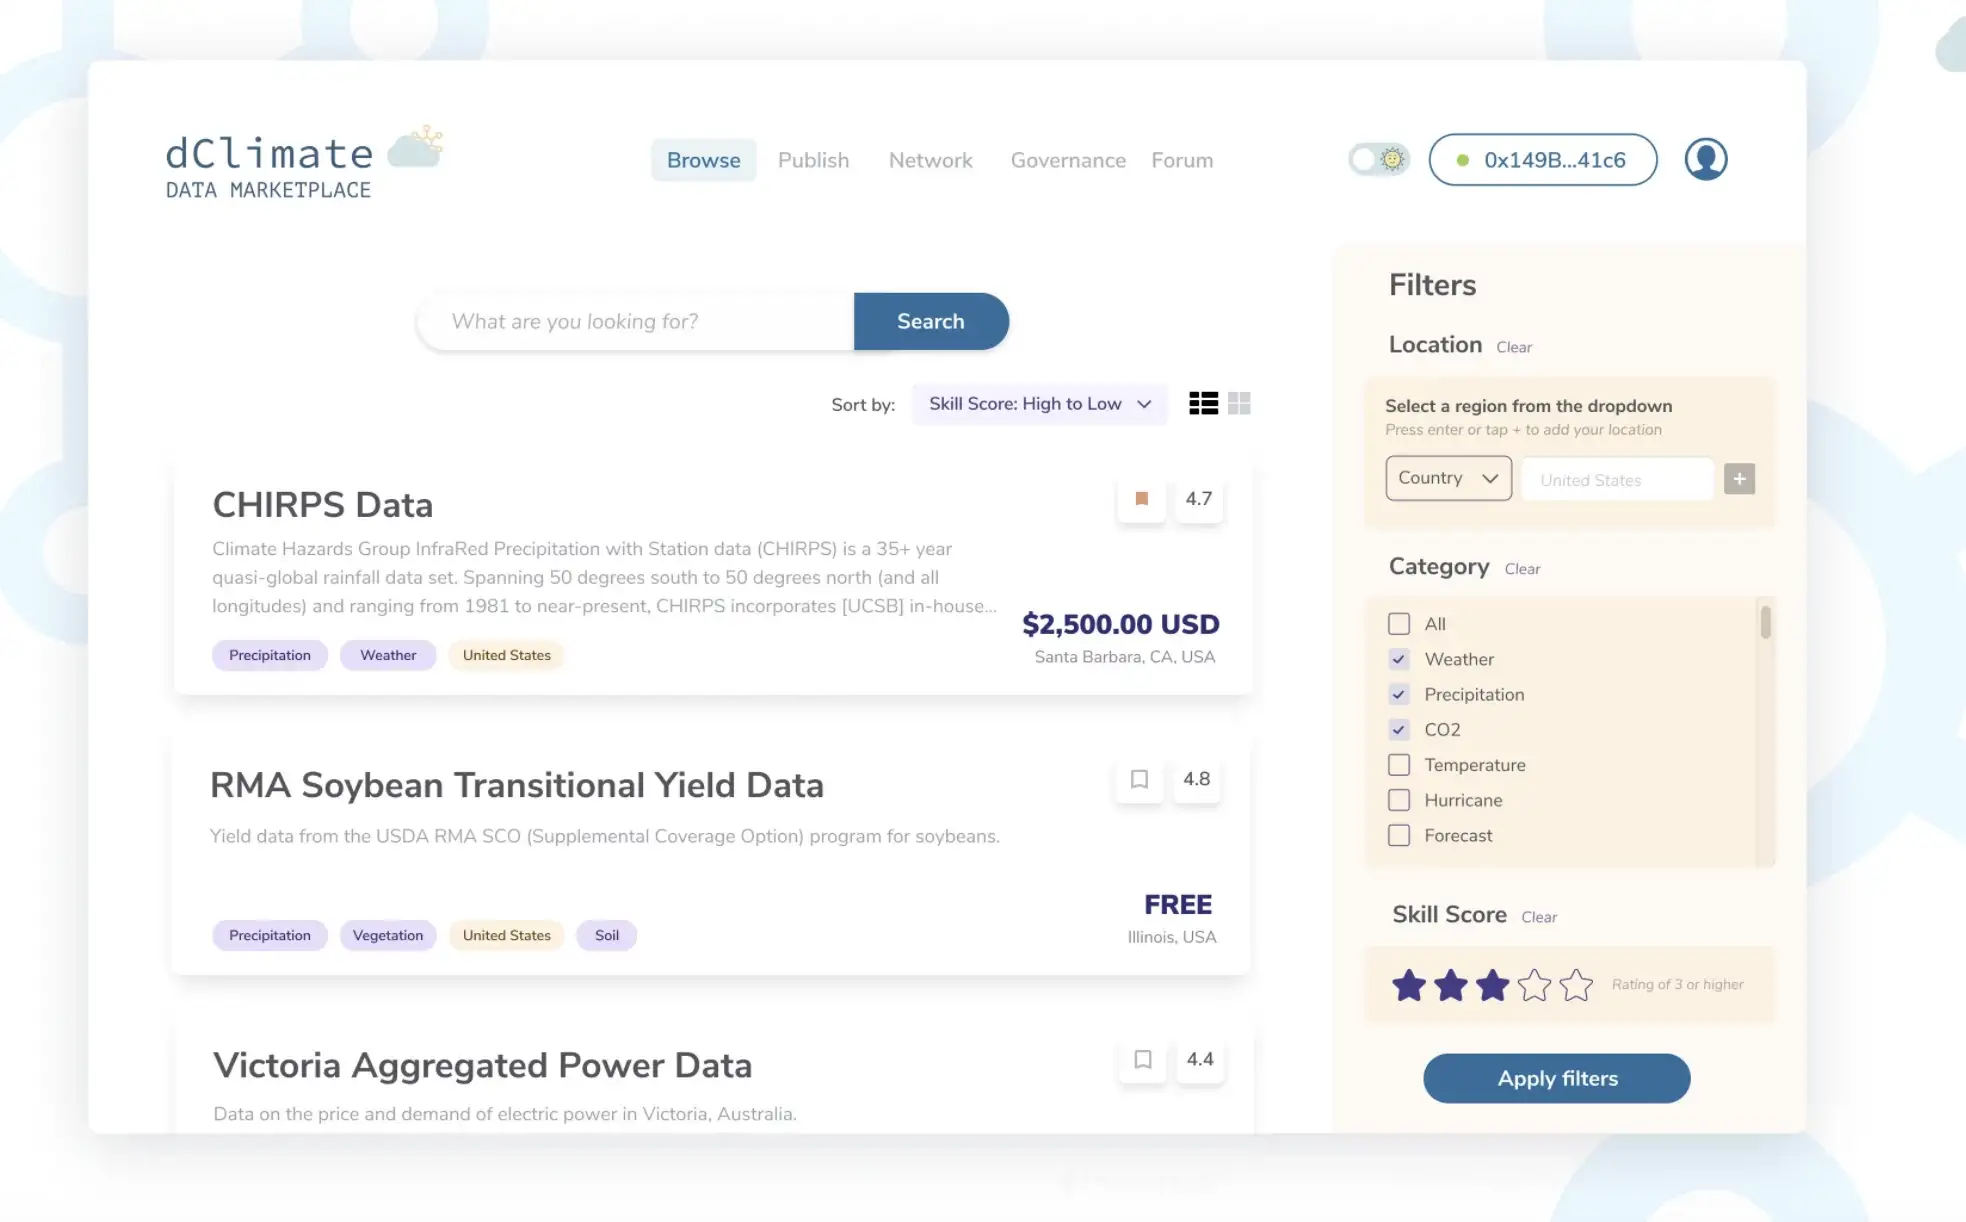This screenshot has width=1966, height=1222.
Task: Go to the Publish tab
Action: pos(813,160)
